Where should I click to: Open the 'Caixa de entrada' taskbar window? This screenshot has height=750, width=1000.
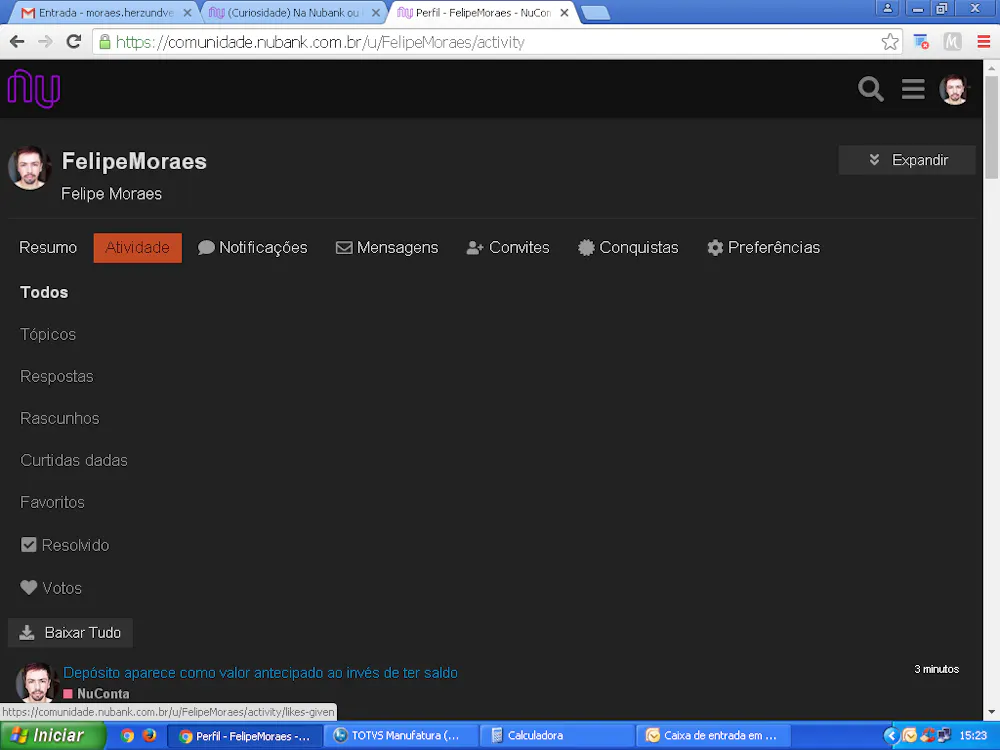713,736
